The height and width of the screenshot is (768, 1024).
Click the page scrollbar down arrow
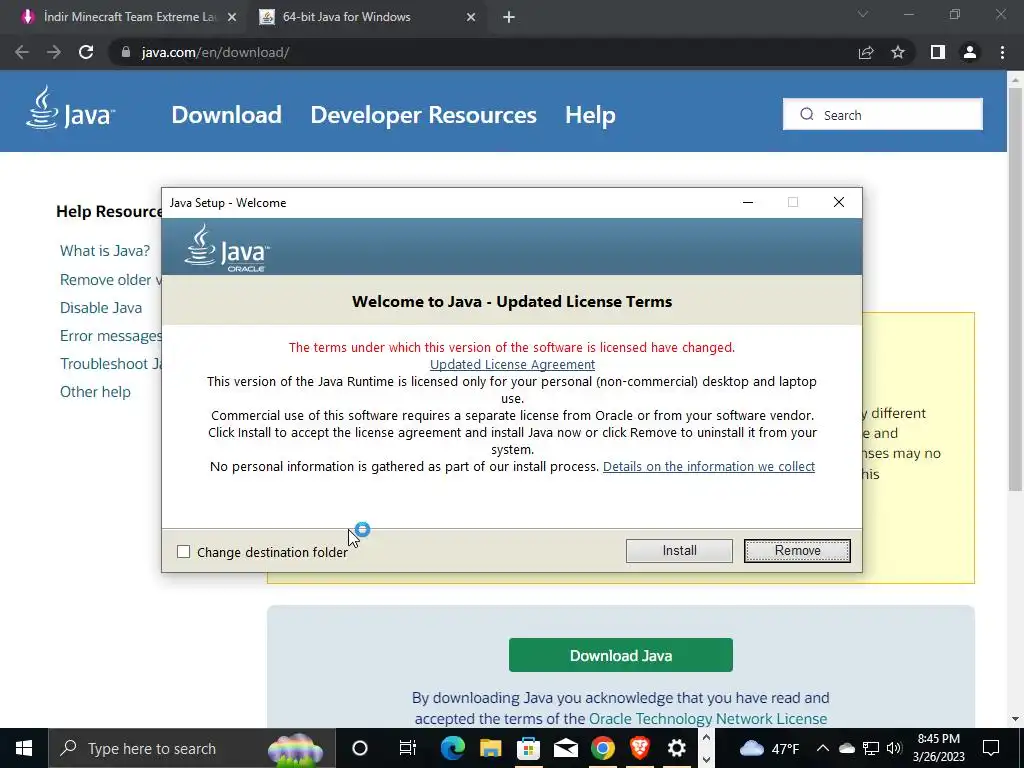point(1015,719)
